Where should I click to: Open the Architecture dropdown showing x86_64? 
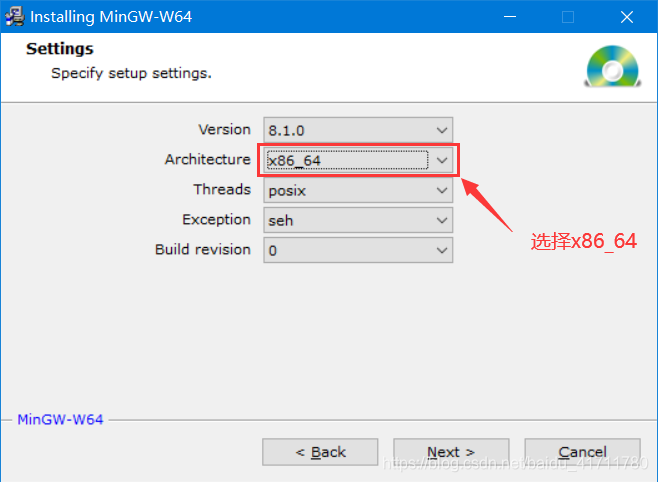pos(358,160)
